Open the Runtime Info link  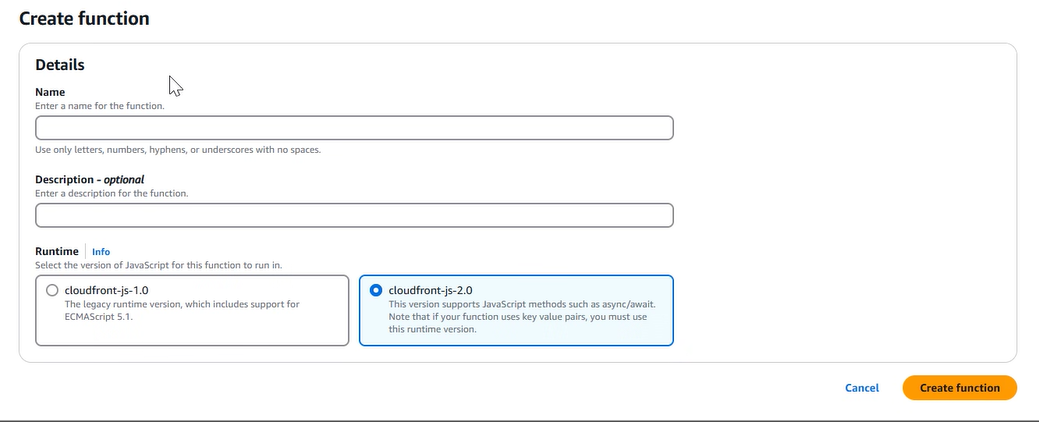101,252
